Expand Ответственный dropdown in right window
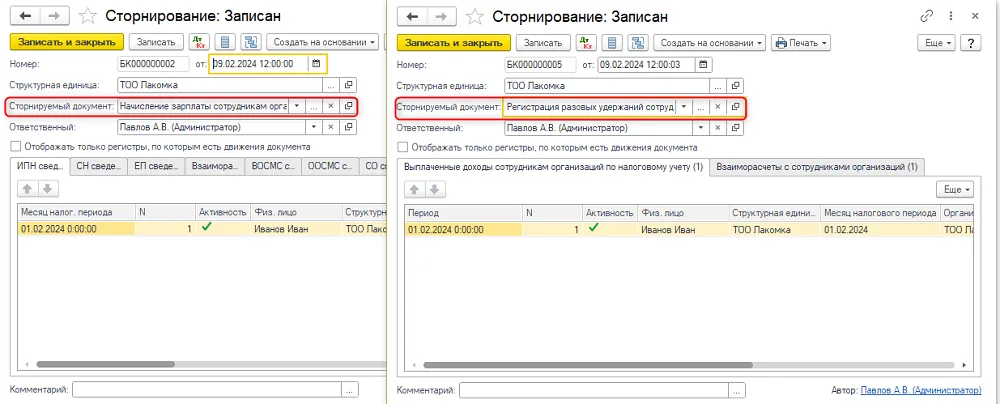 (x=700, y=128)
